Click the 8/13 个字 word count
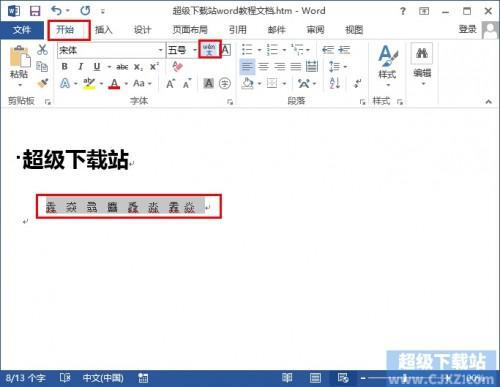Screen dimensions: 500x387 [25, 378]
